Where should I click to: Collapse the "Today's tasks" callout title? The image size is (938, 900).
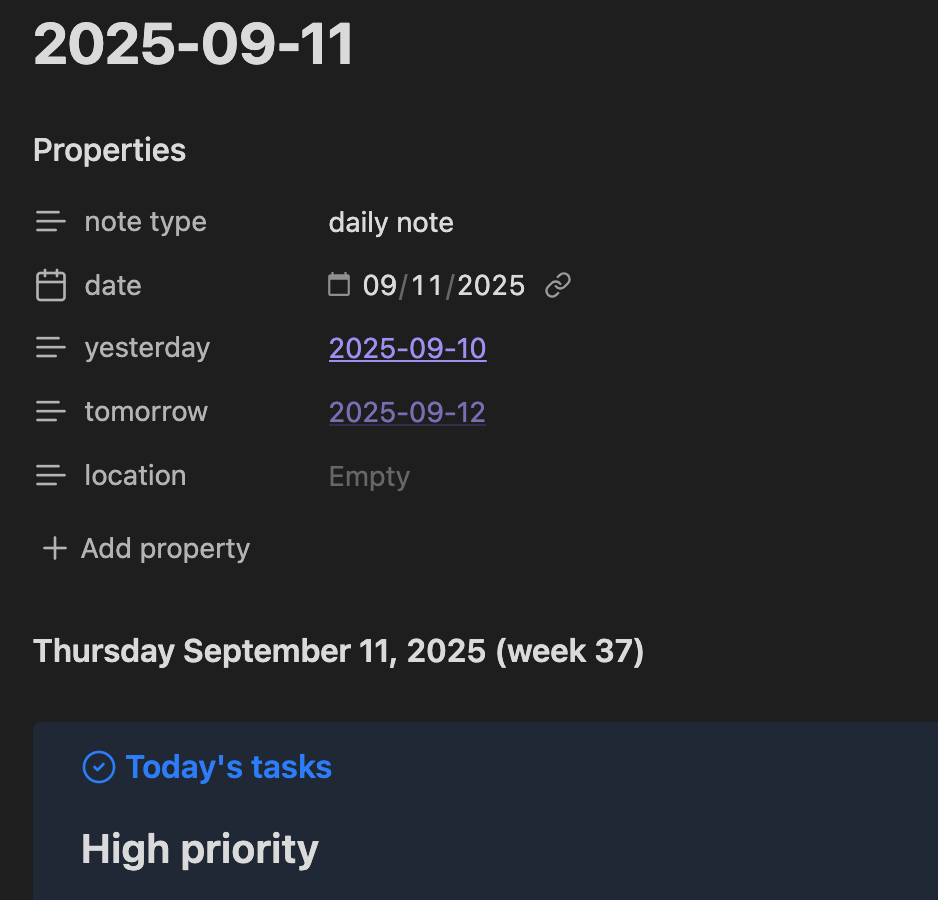228,767
